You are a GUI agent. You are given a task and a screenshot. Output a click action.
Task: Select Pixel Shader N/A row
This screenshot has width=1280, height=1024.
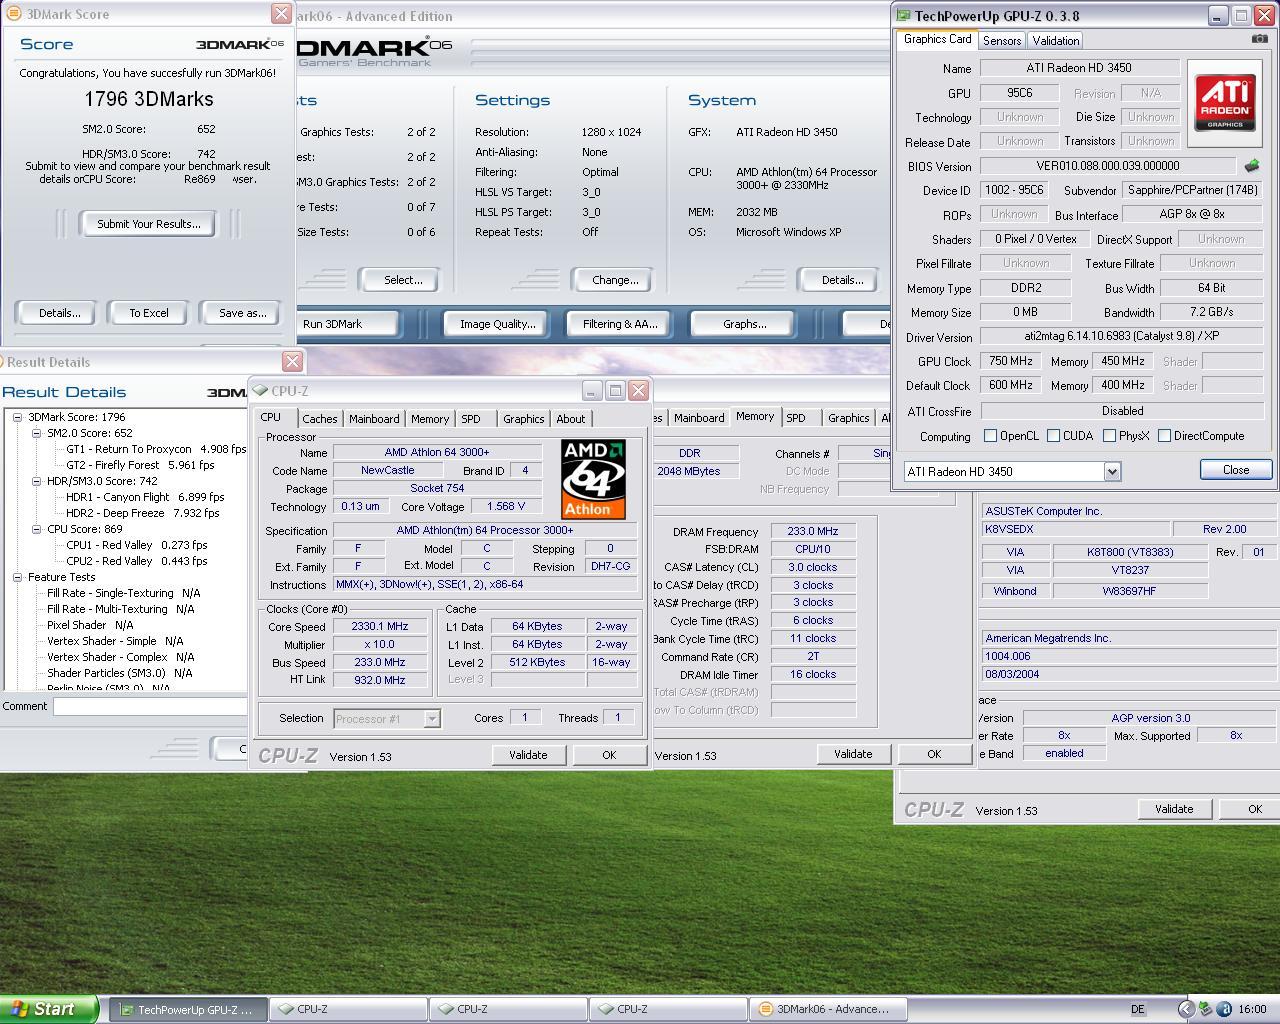coord(90,625)
